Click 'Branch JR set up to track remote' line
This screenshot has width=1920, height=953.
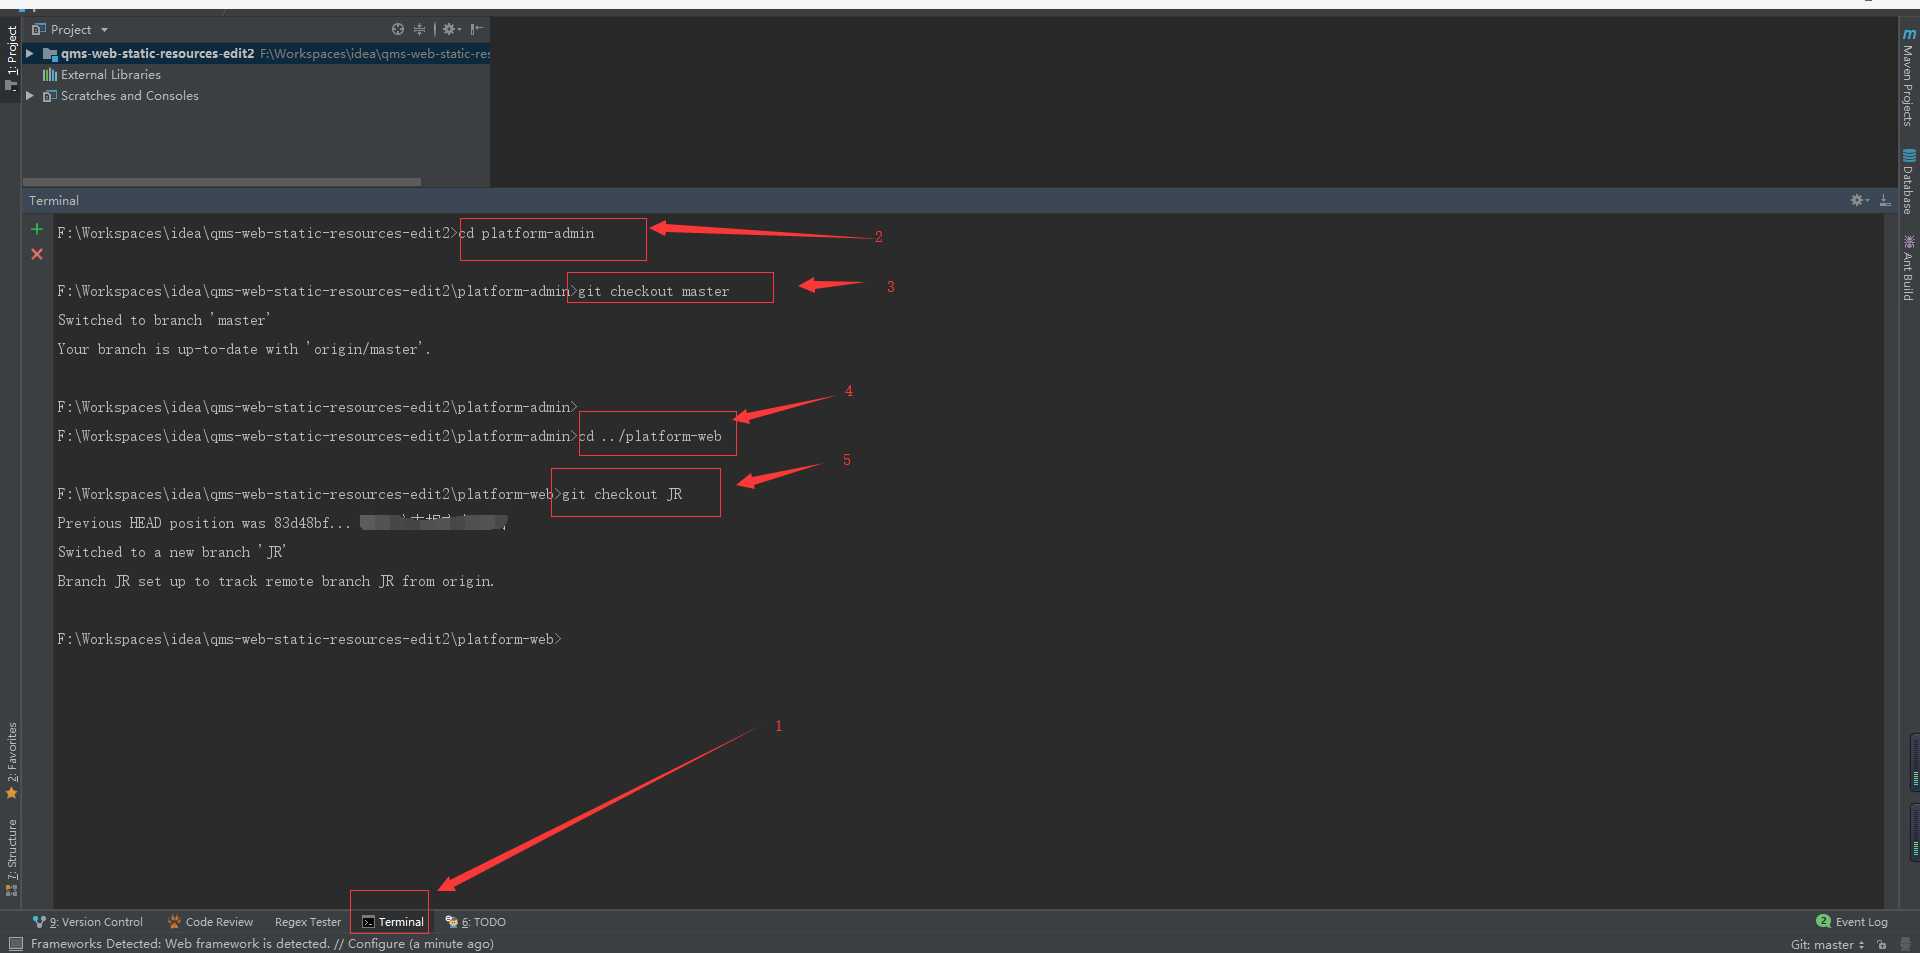pos(276,581)
